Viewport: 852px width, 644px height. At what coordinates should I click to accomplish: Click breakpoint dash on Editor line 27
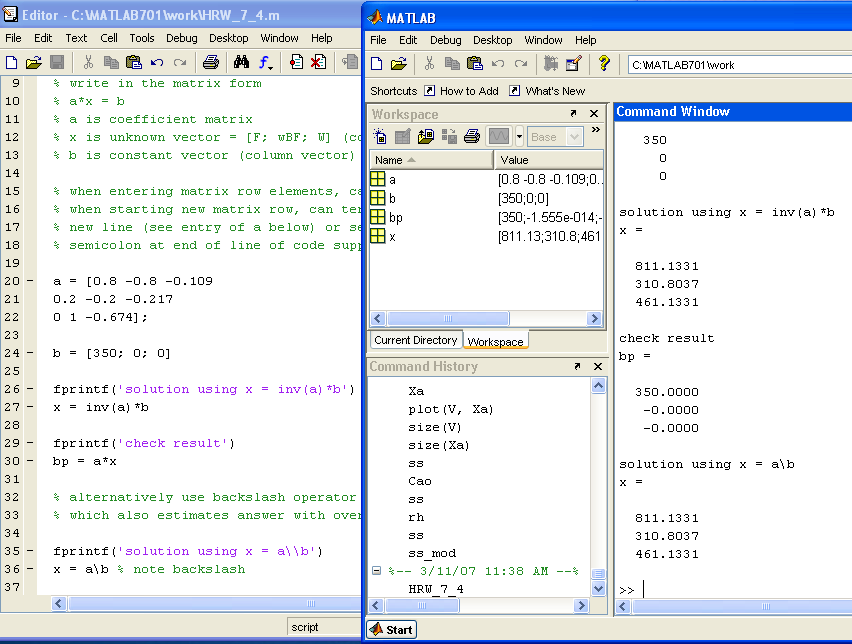[30, 407]
